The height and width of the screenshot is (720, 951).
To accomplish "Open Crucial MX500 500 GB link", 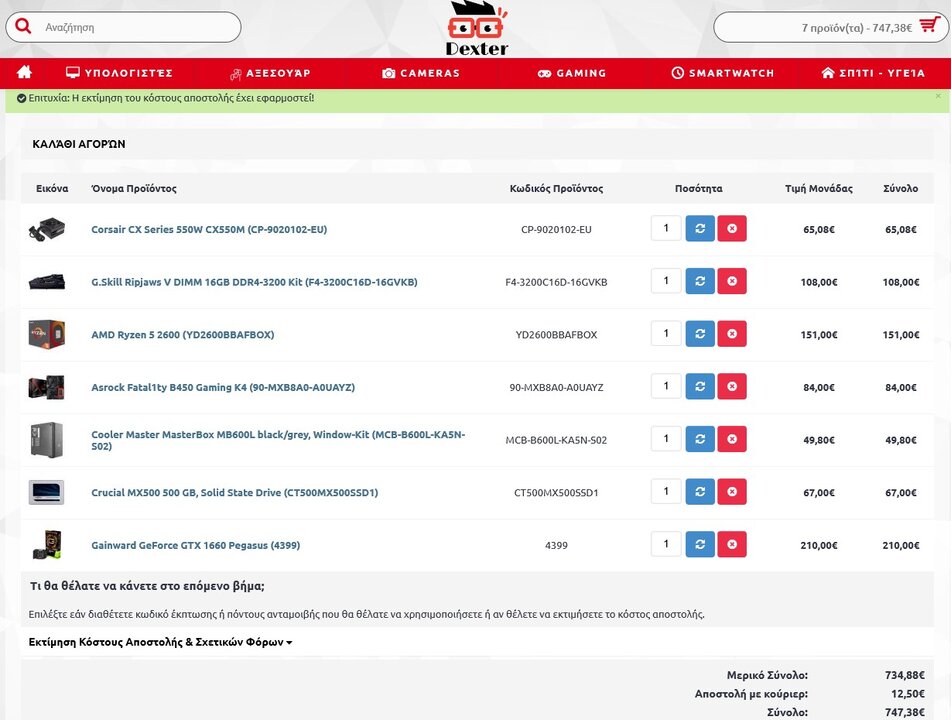I will click(x=235, y=493).
